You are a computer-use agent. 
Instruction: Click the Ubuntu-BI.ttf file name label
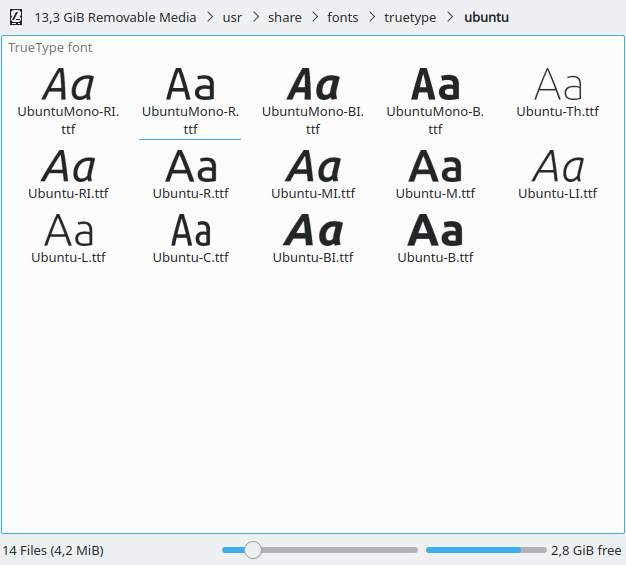click(313, 258)
